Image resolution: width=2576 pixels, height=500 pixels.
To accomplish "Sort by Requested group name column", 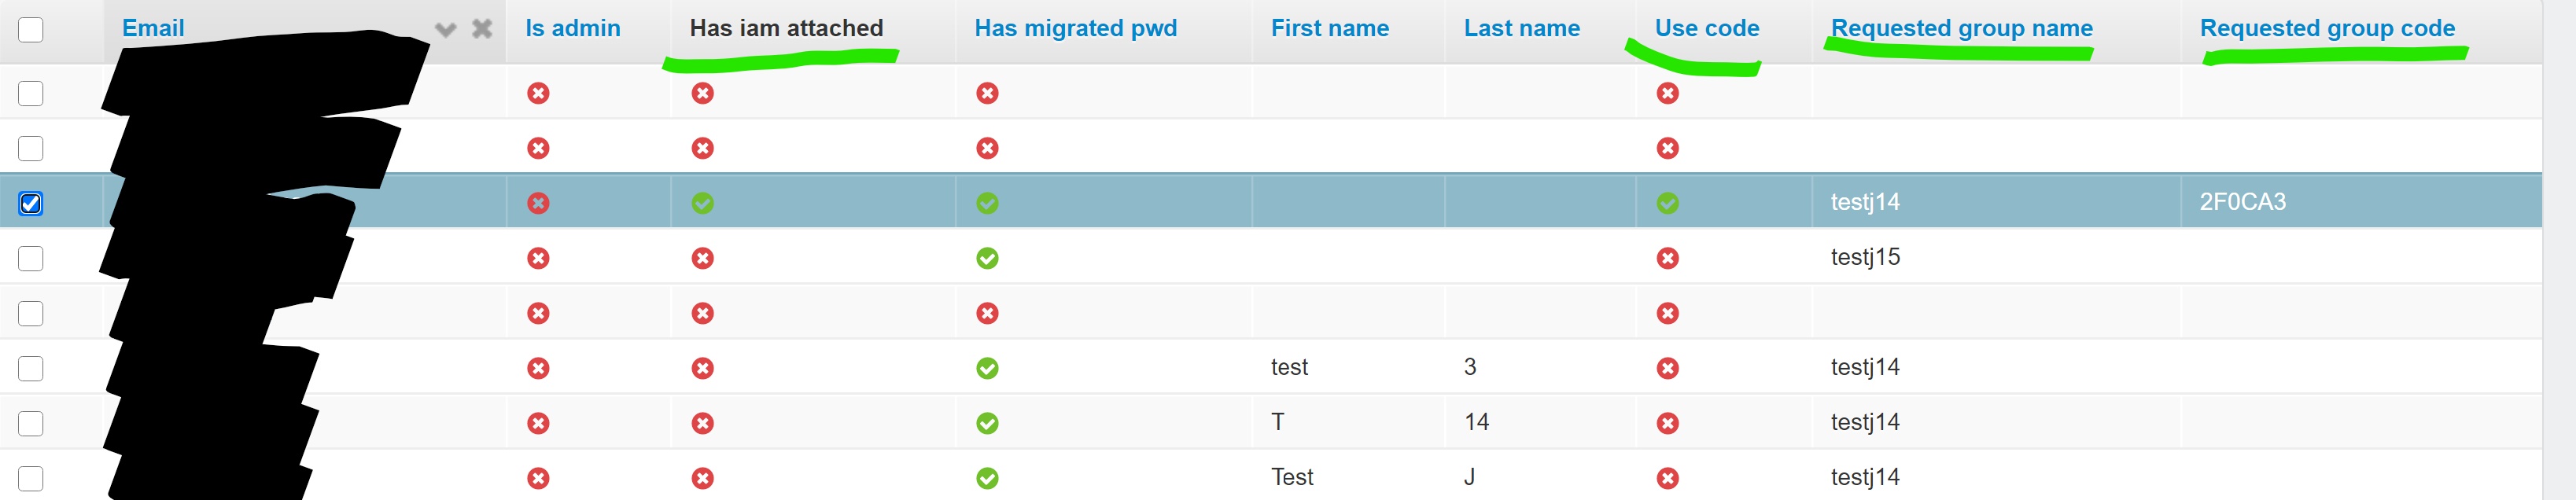I will (x=1961, y=28).
